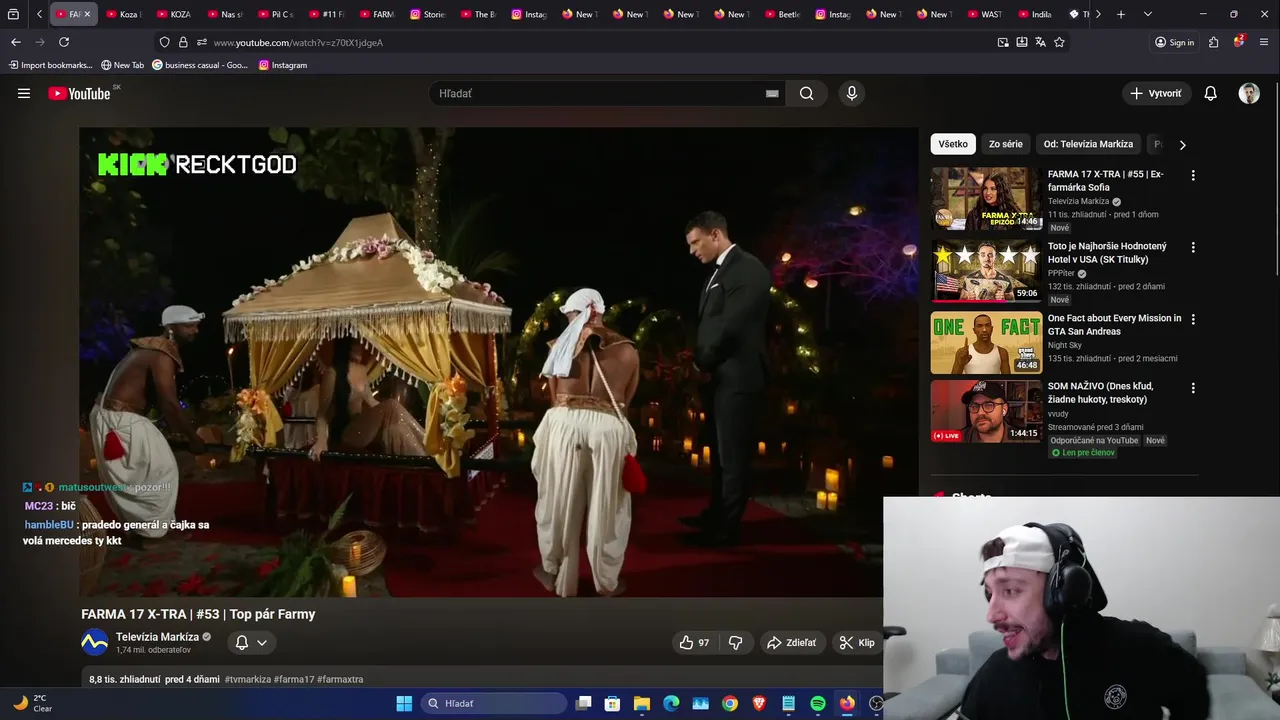Switch to the WAST browser tab
Viewport: 1280px width, 720px height.
tap(984, 14)
